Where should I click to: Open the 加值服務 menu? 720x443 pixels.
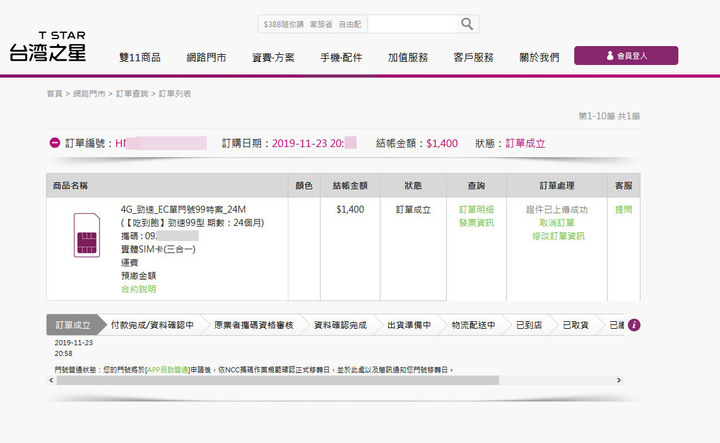pyautogui.click(x=408, y=57)
